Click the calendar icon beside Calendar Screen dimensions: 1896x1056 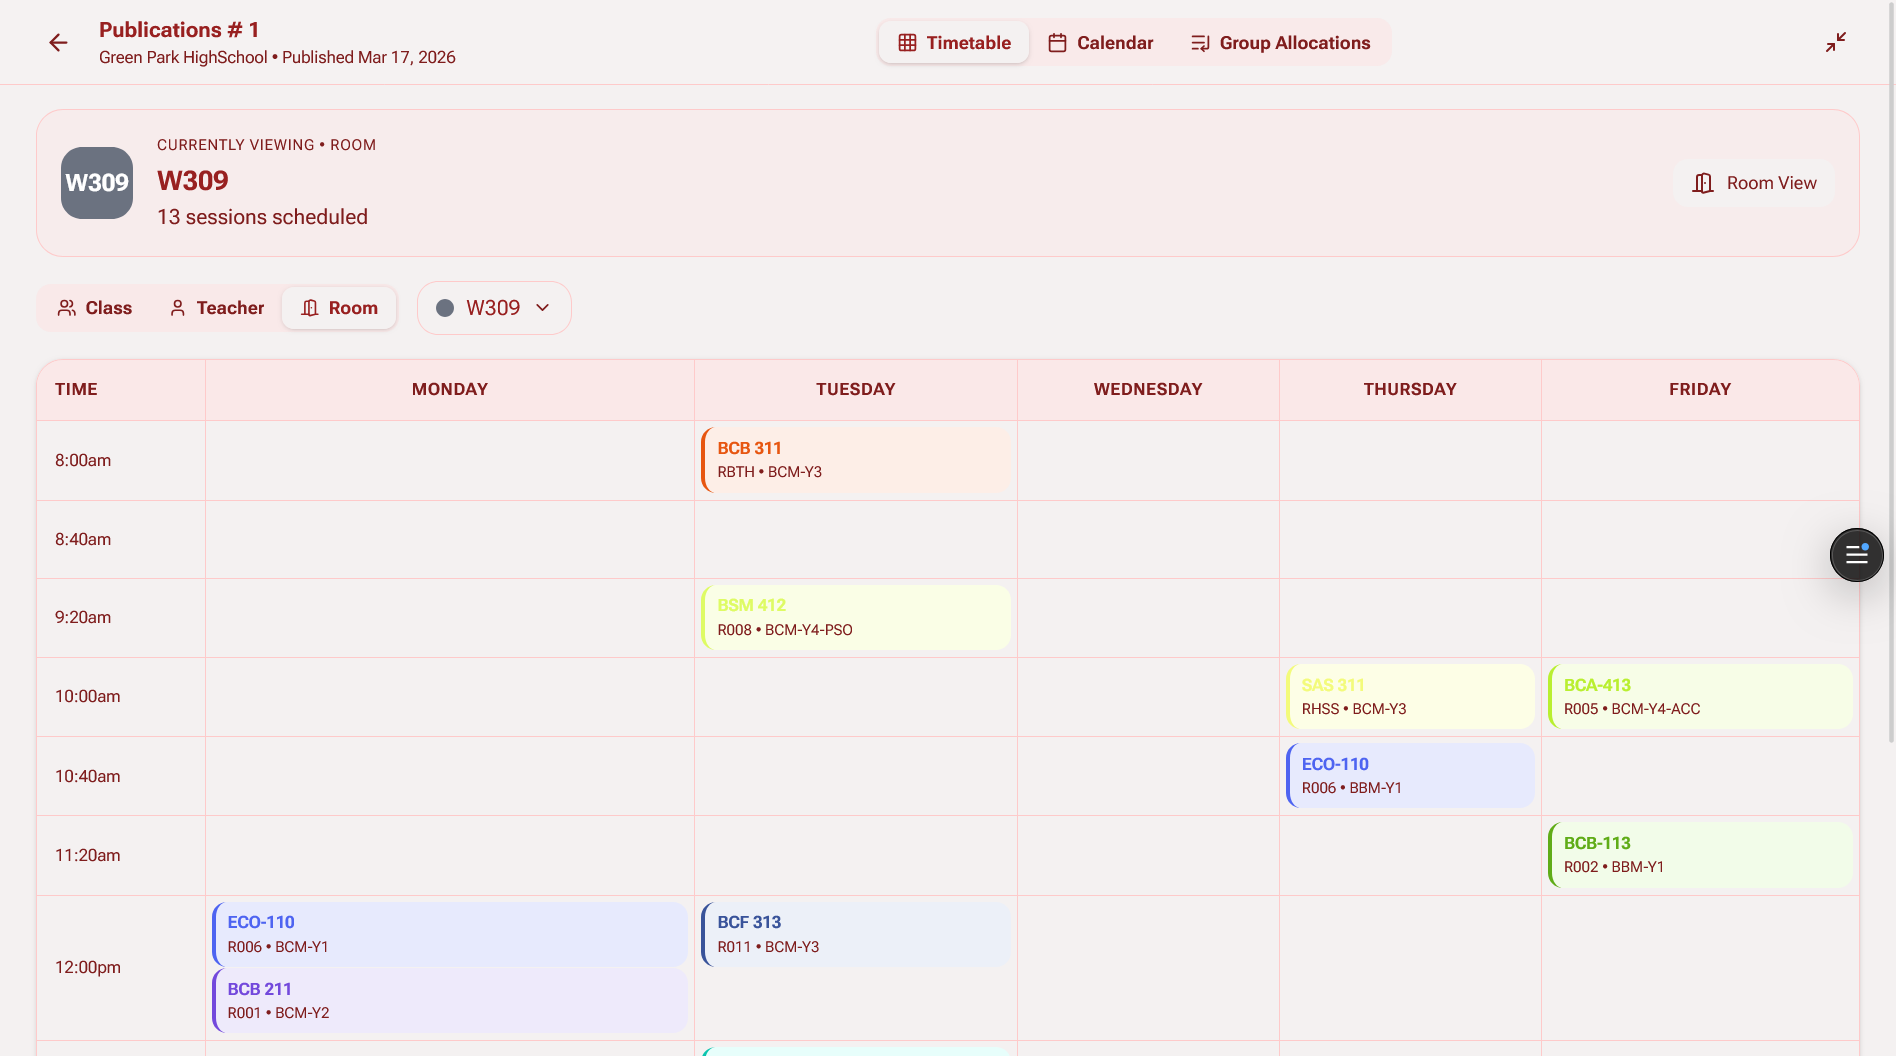click(x=1057, y=43)
